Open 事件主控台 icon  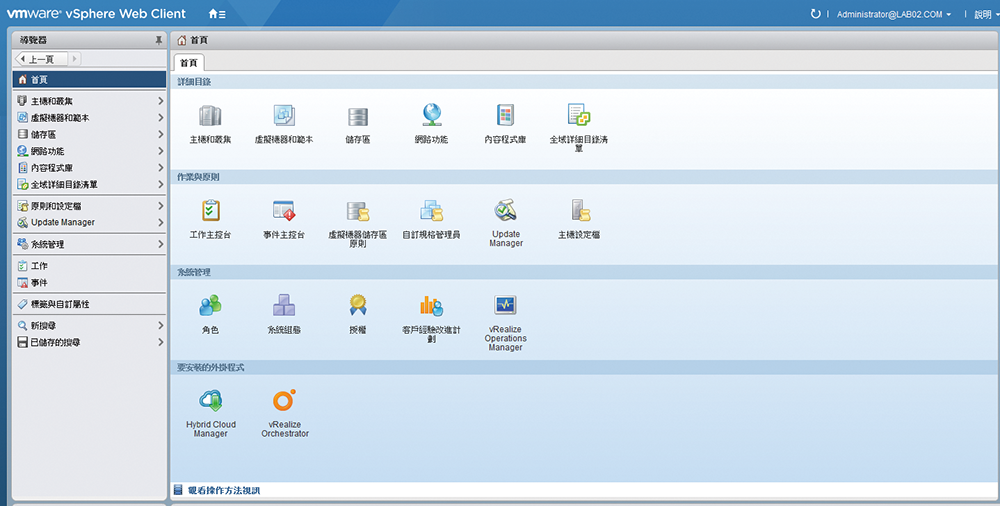click(284, 211)
